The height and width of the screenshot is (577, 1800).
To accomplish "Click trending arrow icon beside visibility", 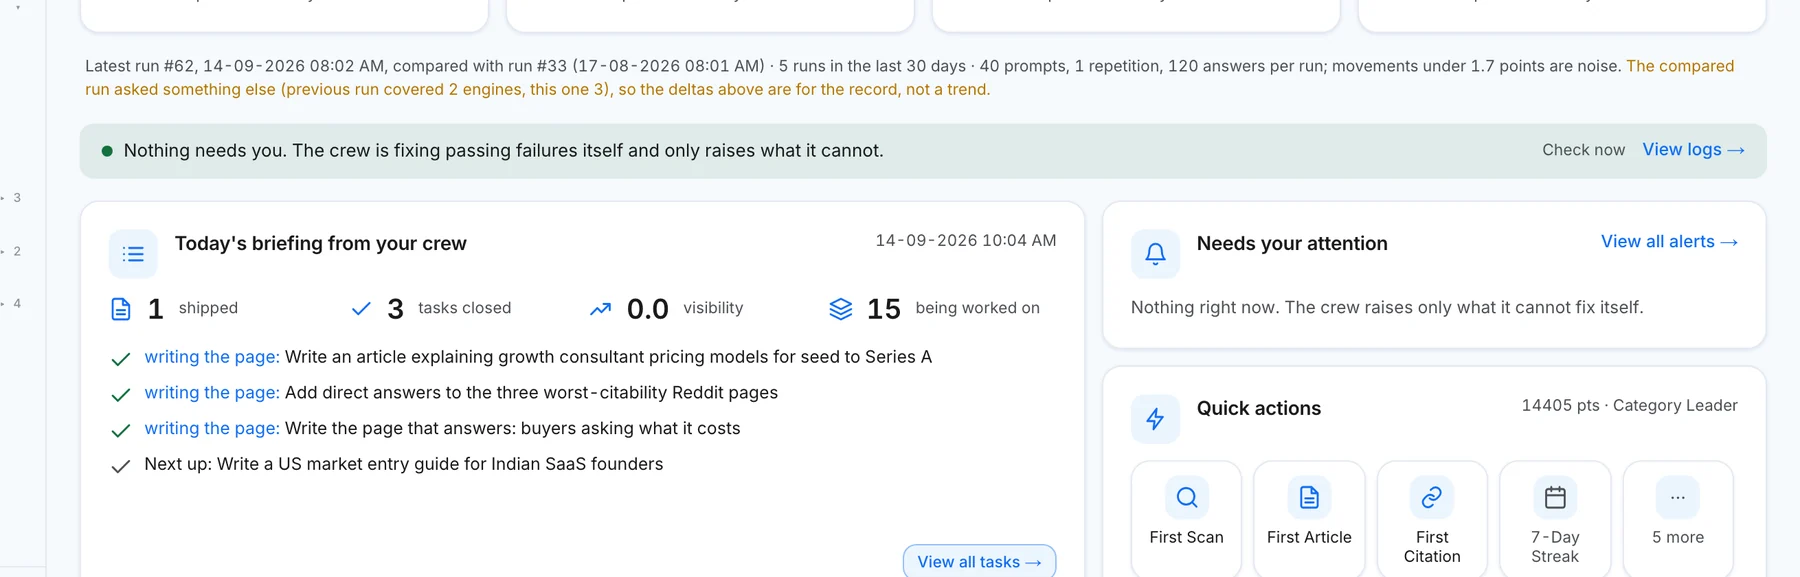I will 600,309.
